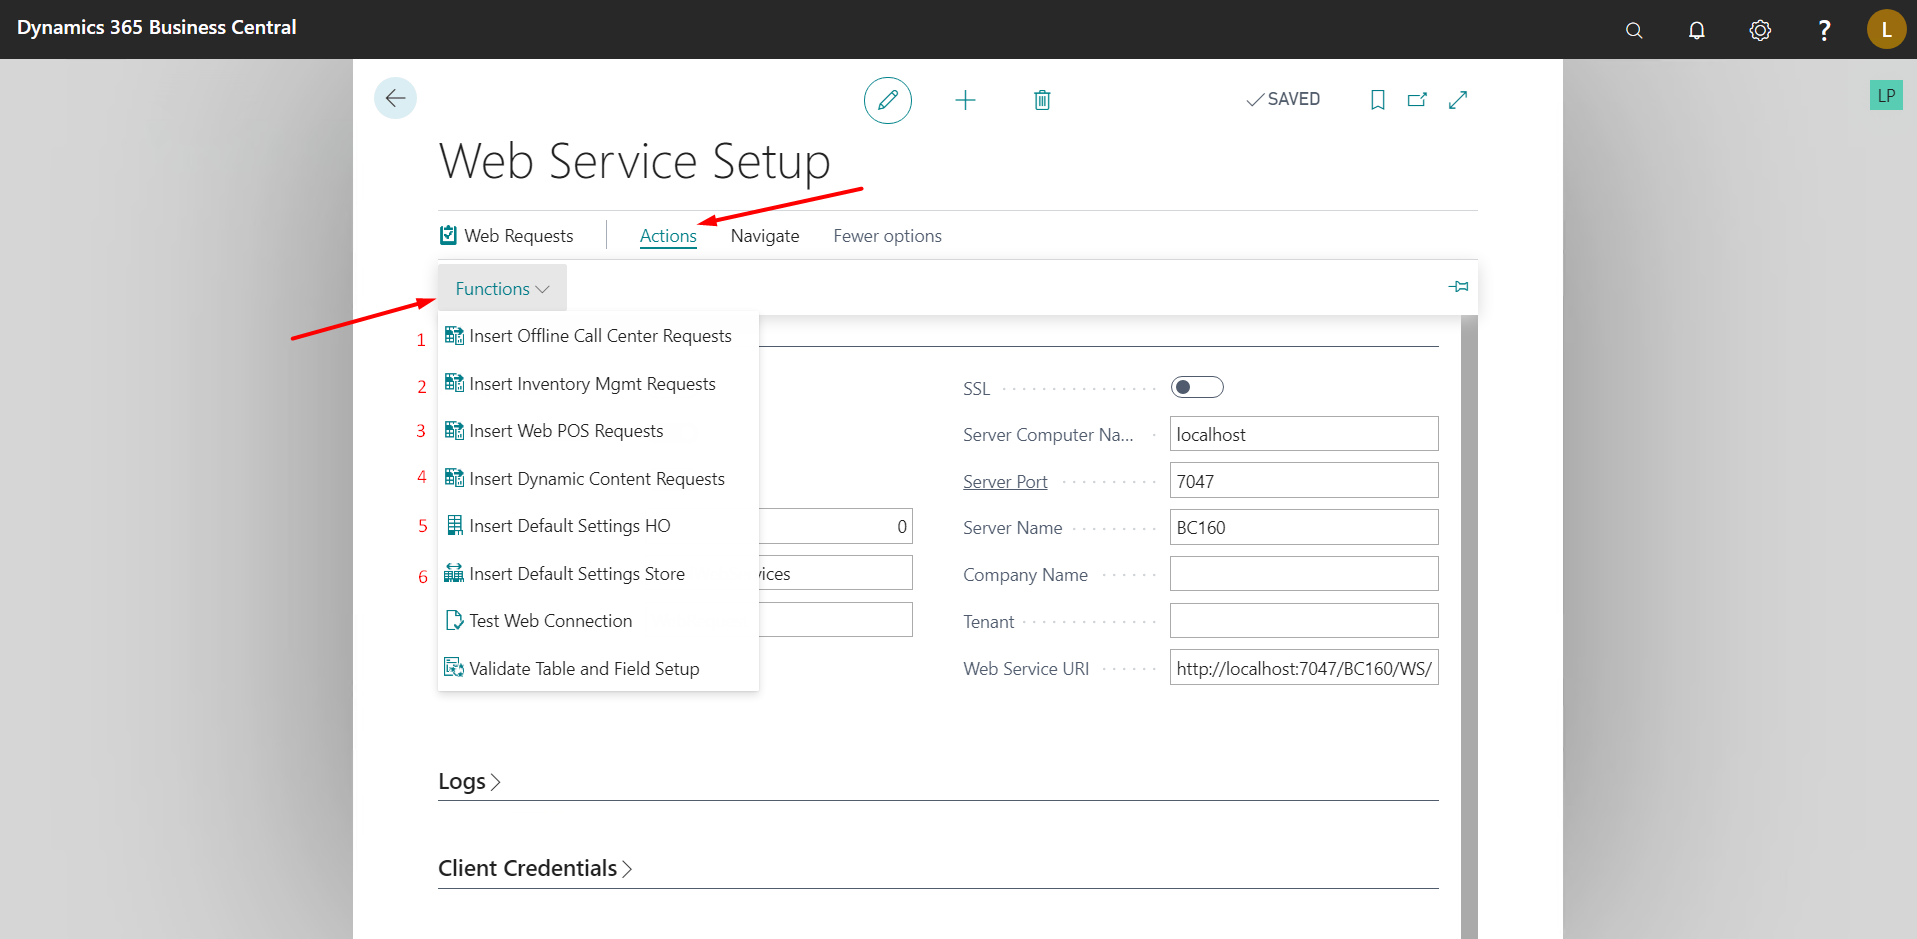Click the page vertical scrollbar
Viewport: 1917px width, 939px height.
(1469, 627)
